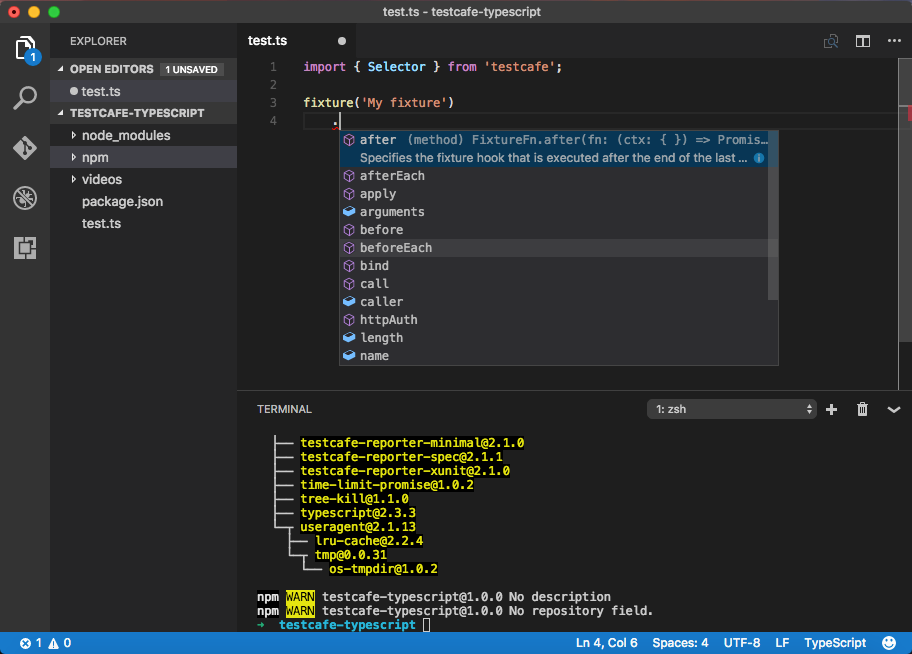Open the Extensions view icon
Image resolution: width=912 pixels, height=654 pixels.
point(25,248)
